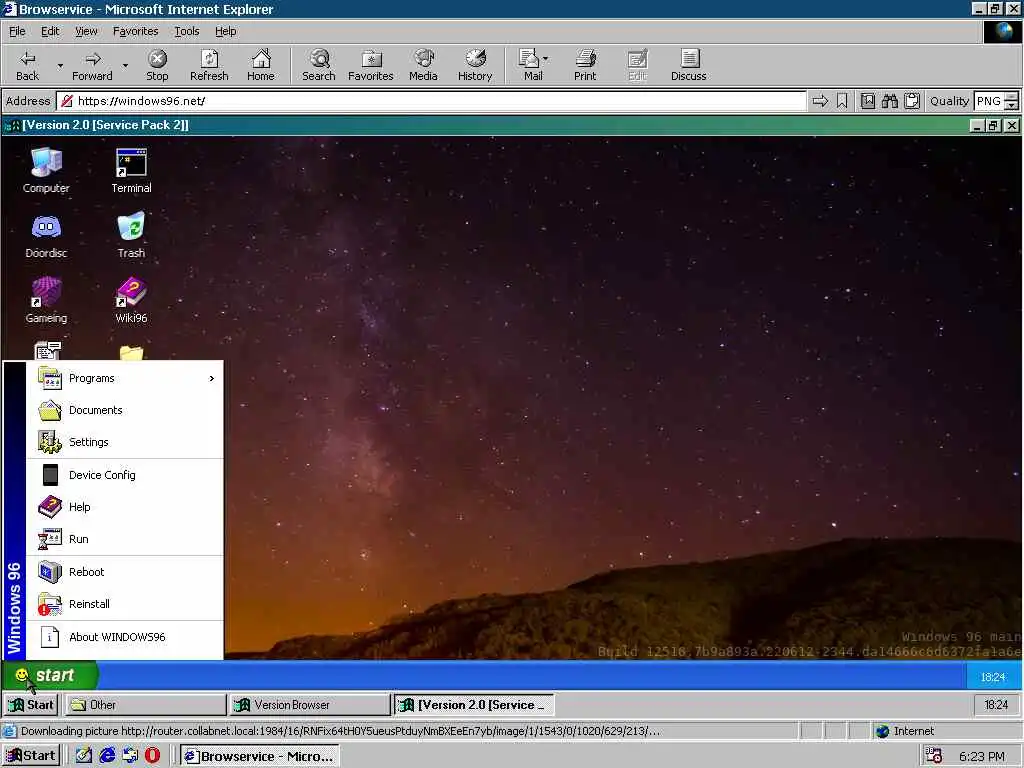Switch to Version Browser taskbar item

point(310,705)
